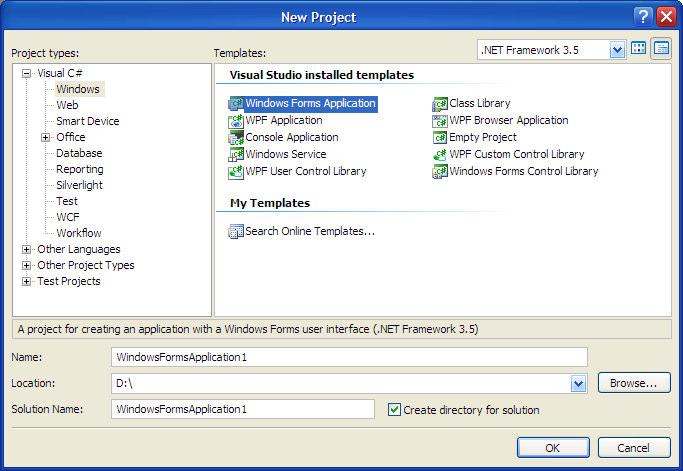
Task: Close the New Project dialog
Action: [x=666, y=17]
